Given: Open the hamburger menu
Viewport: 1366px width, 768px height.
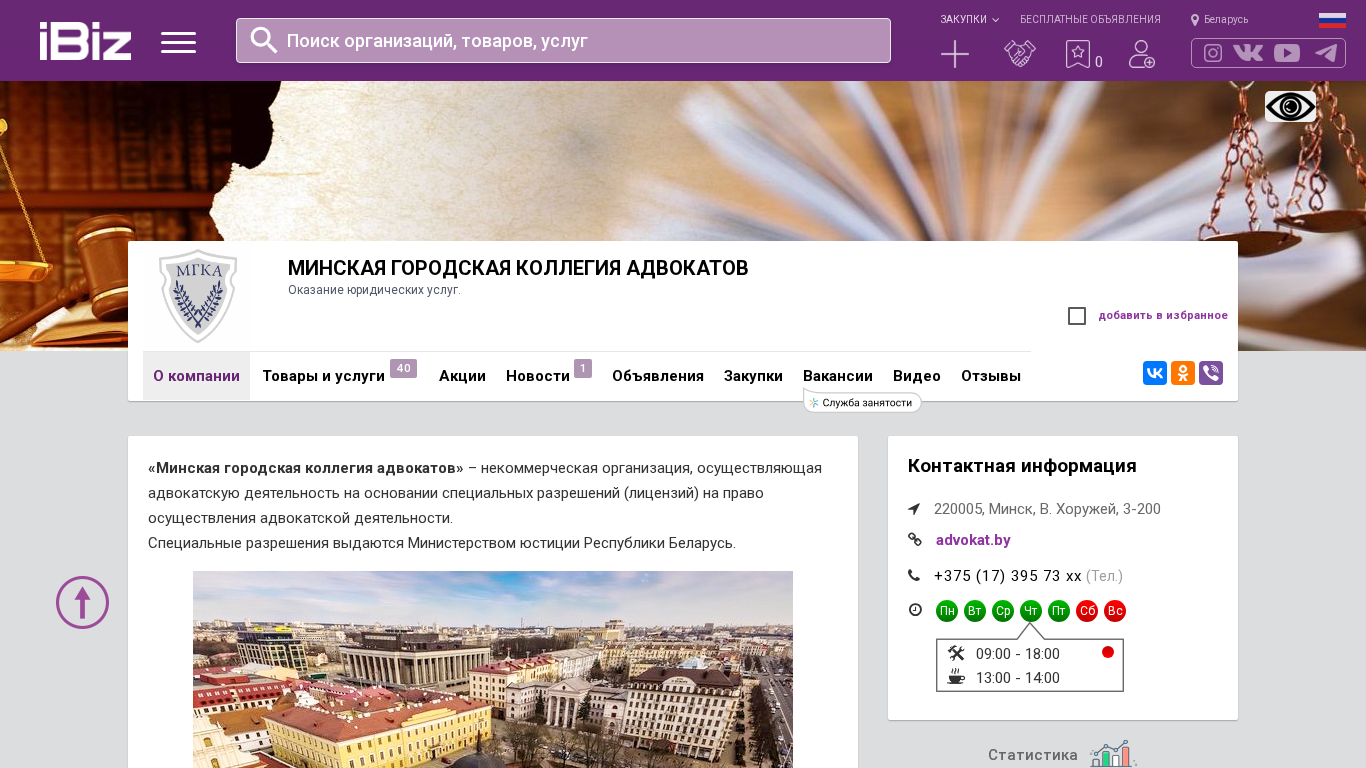Looking at the screenshot, I should 178,42.
